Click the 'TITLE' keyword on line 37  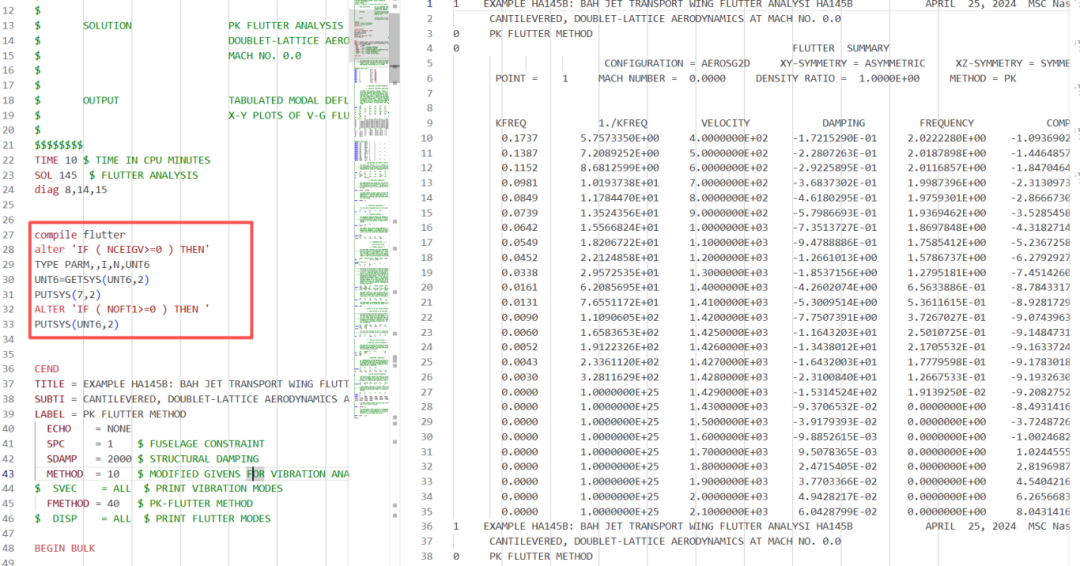click(50, 384)
